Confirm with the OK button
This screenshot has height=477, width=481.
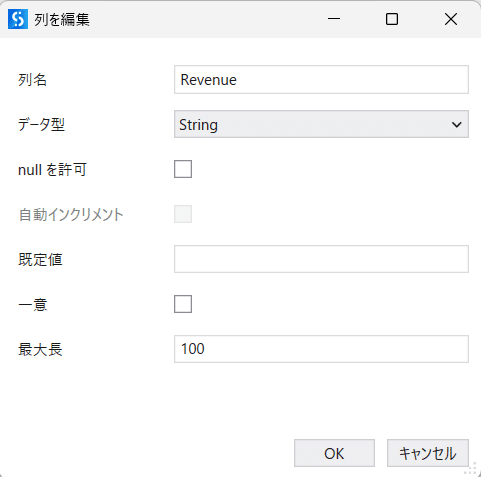[334, 453]
